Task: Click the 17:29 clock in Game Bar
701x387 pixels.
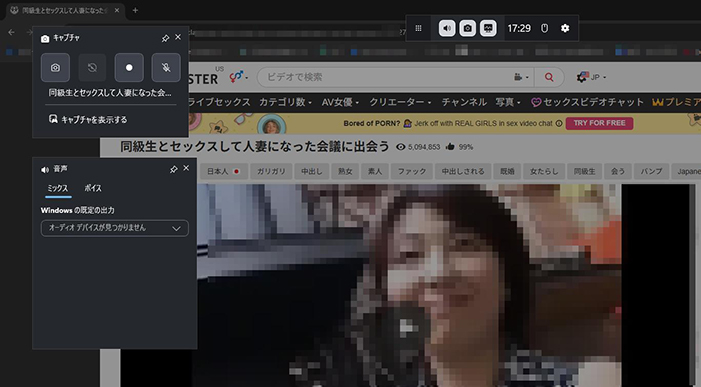Action: point(519,29)
